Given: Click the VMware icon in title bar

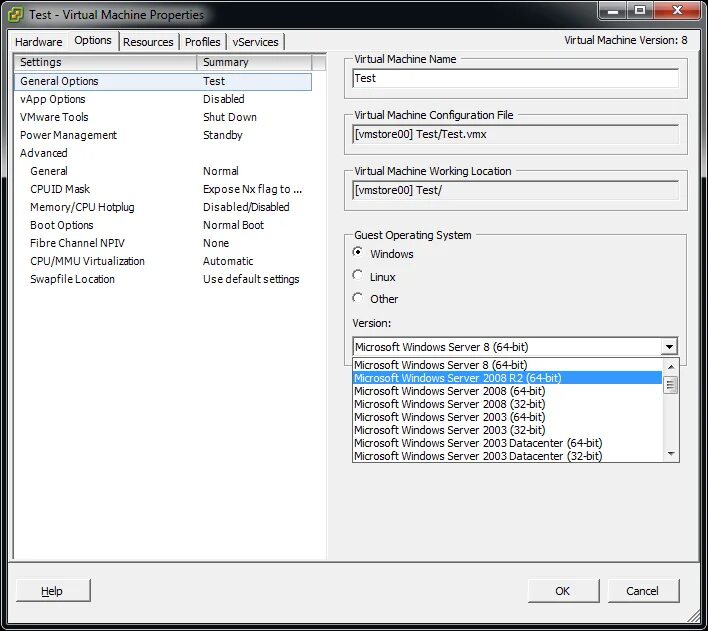Looking at the screenshot, I should (16, 14).
